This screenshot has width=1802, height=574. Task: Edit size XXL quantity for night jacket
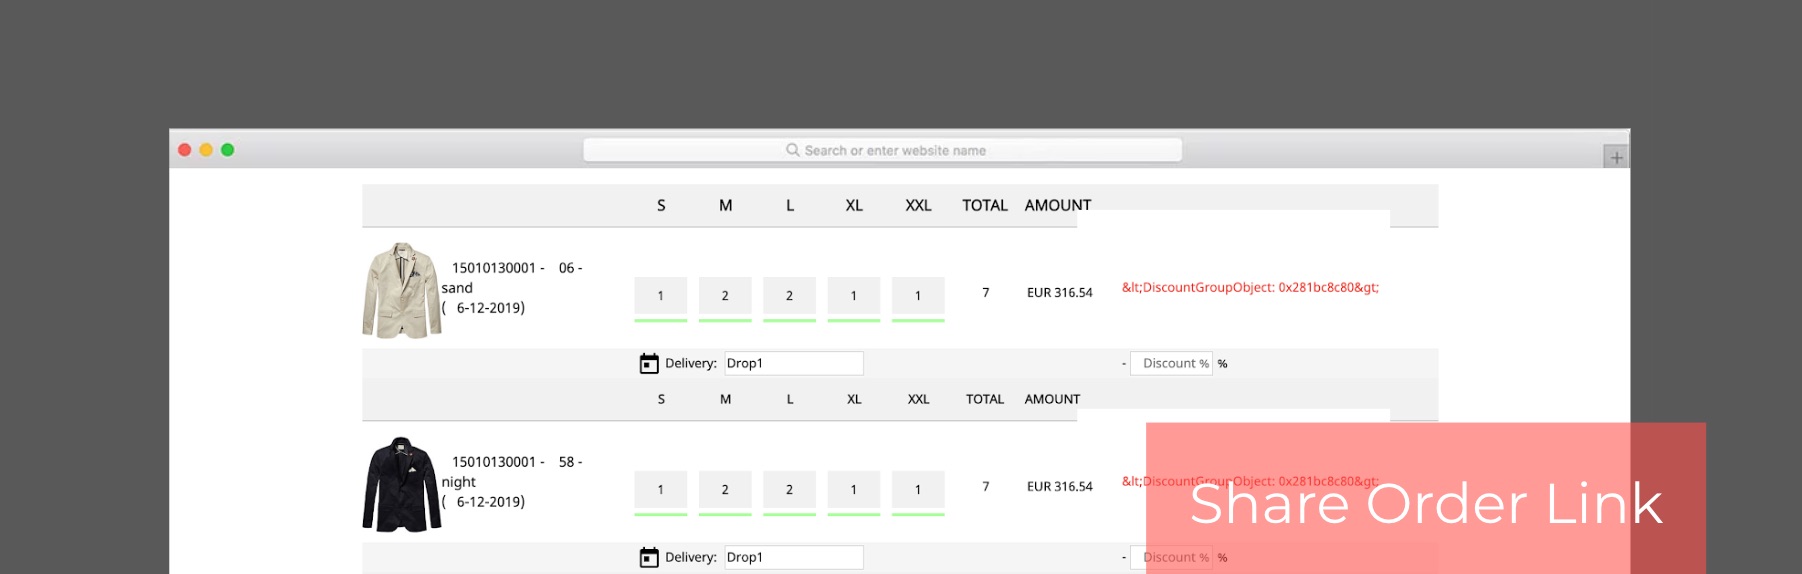[918, 490]
